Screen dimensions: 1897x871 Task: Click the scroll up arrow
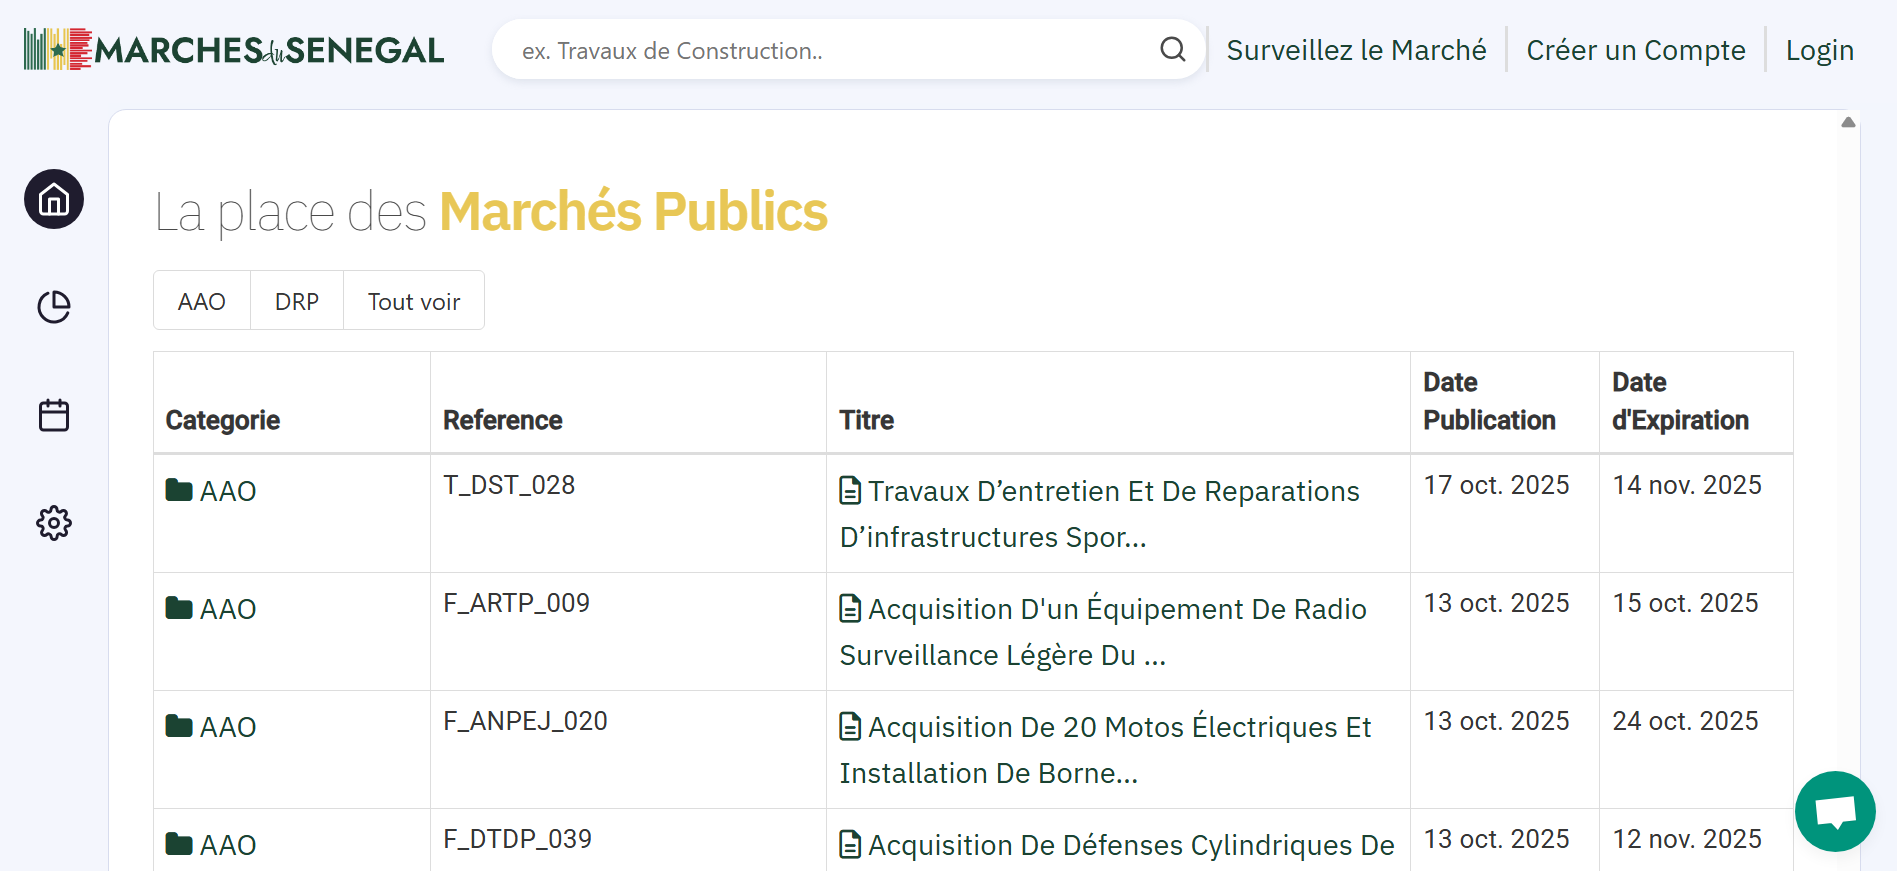click(x=1848, y=122)
